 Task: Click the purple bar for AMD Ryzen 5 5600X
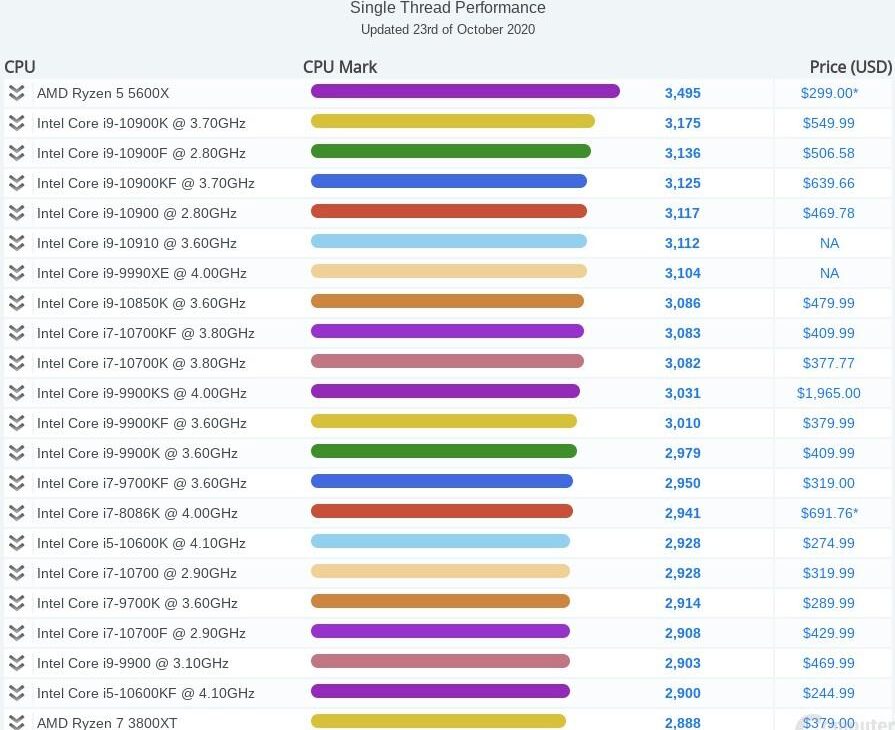click(465, 92)
